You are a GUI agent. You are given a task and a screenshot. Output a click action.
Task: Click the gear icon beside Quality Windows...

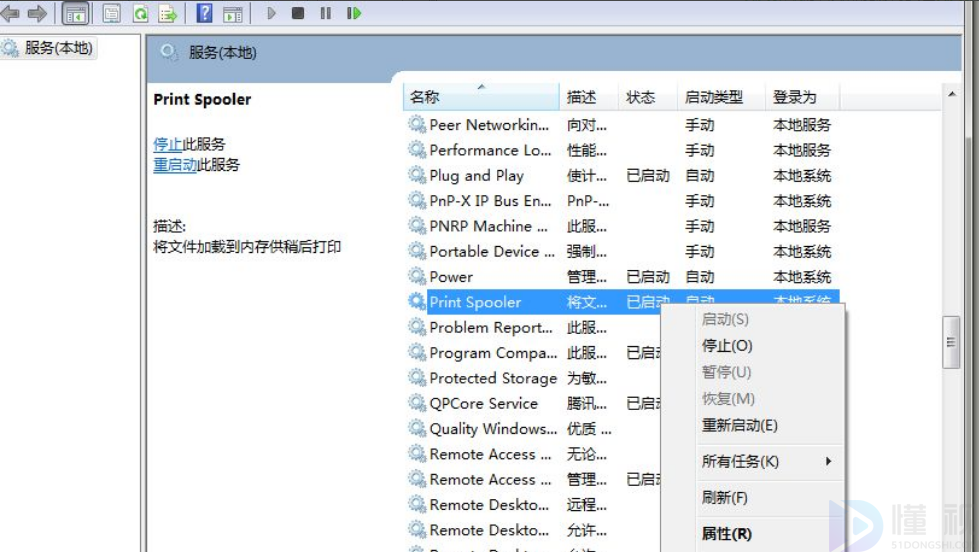click(x=416, y=428)
